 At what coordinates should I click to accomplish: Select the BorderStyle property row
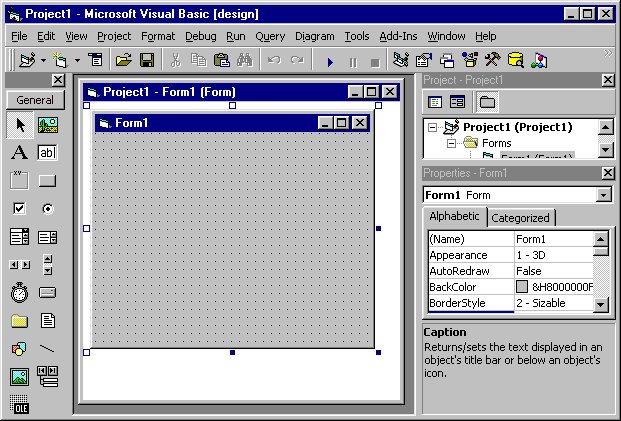[511, 303]
